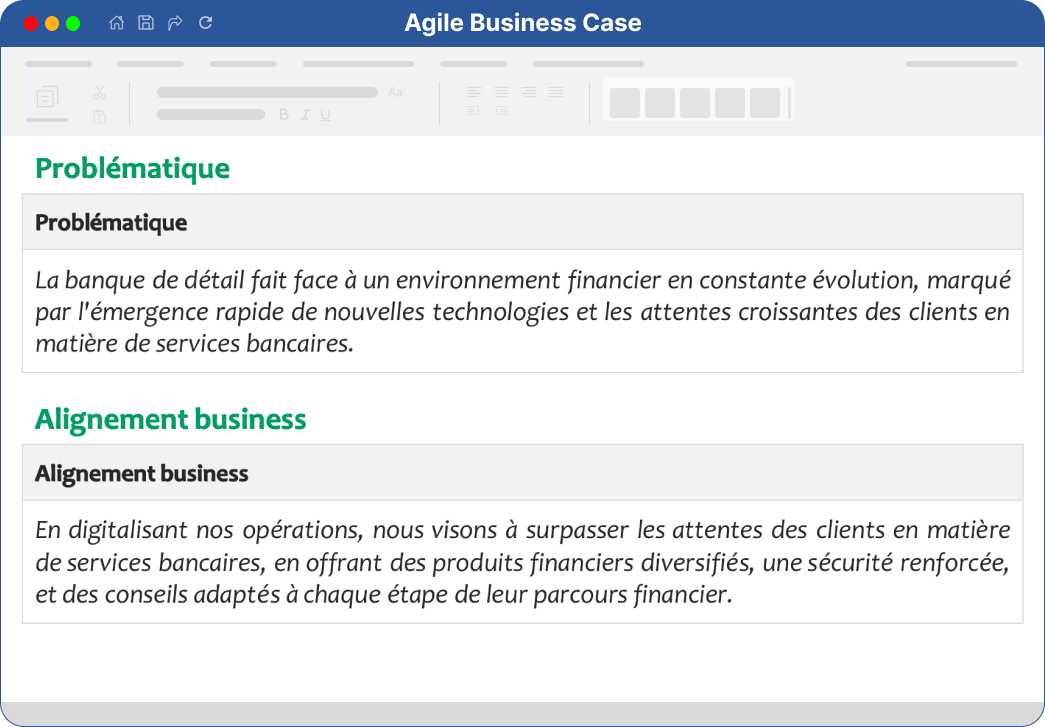Open the Aa change case option
Image resolution: width=1045 pixels, height=727 pixels.
coord(395,92)
